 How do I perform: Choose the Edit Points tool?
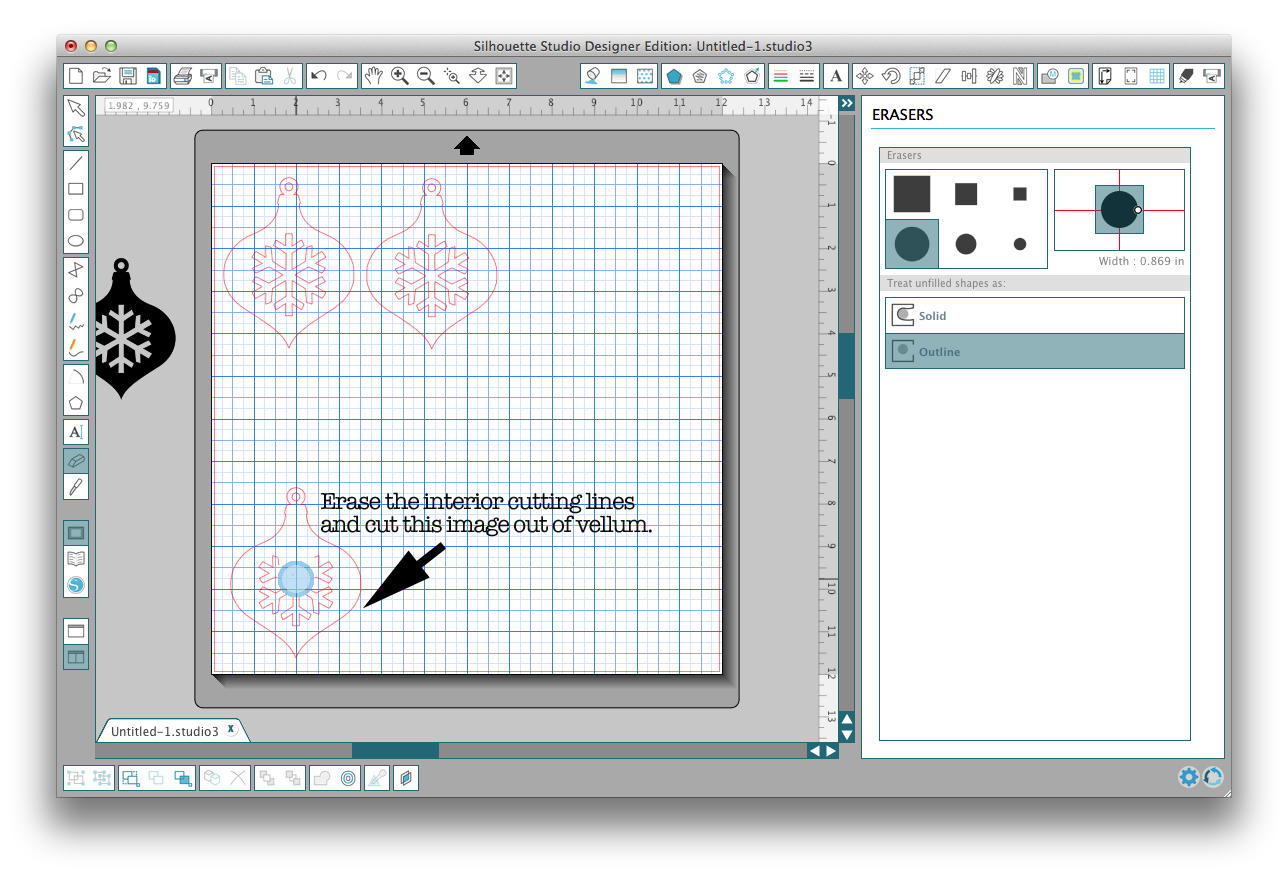[76, 134]
